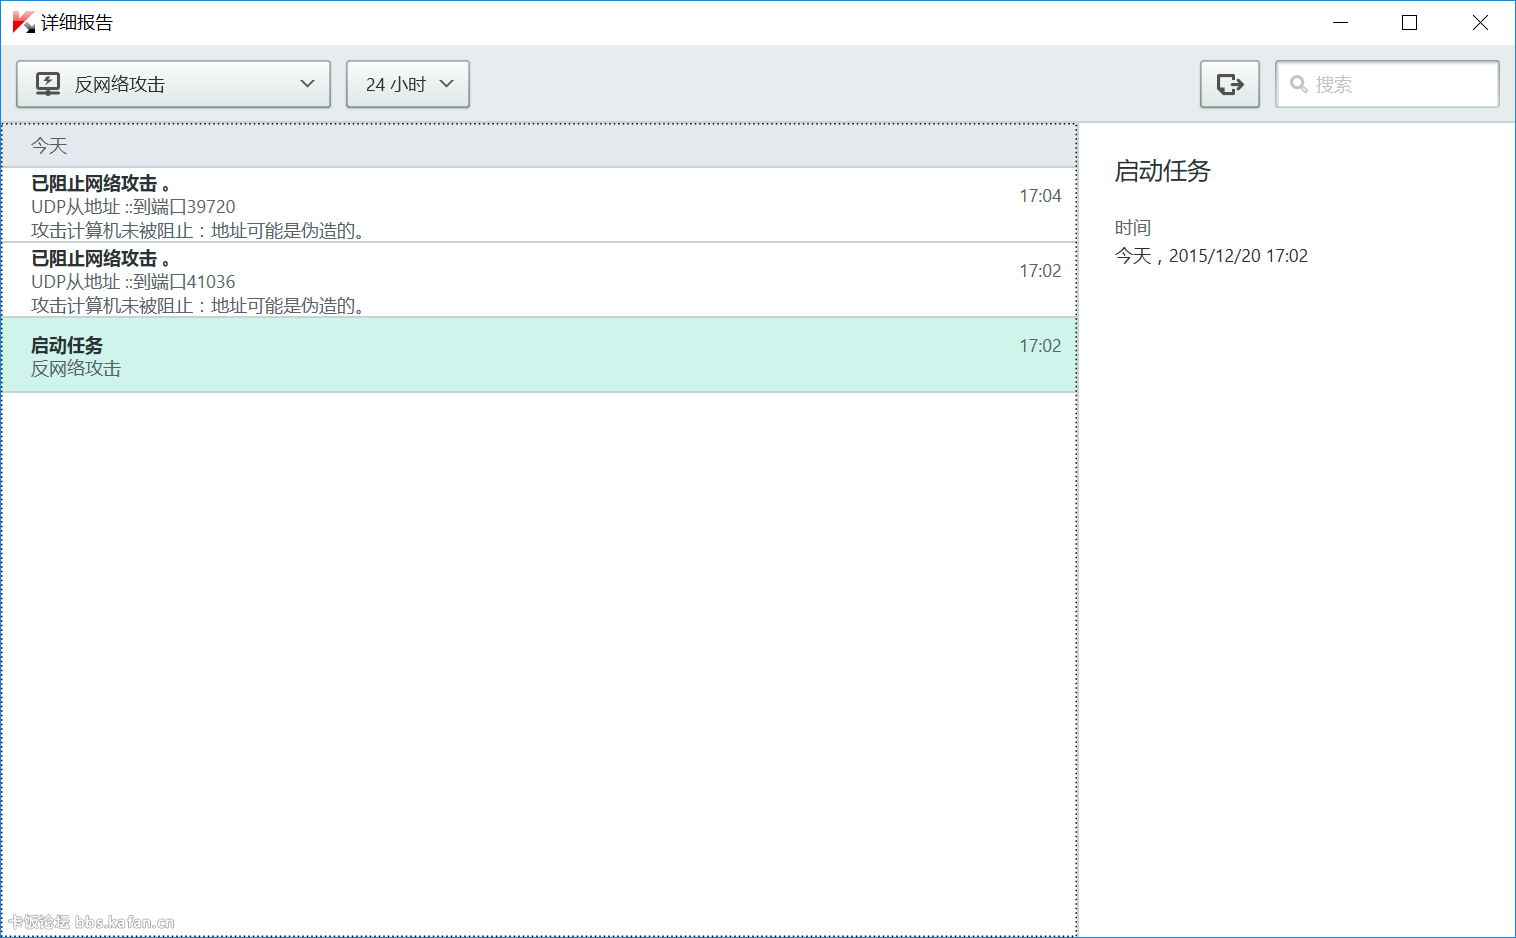This screenshot has width=1516, height=938.
Task: Click the Kaspersky logo in title bar
Action: pos(23,22)
